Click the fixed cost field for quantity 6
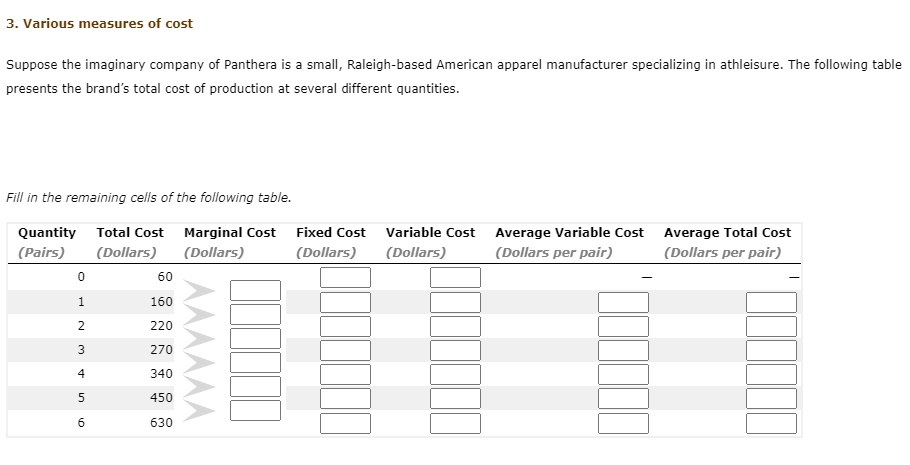Image resolution: width=910 pixels, height=465 pixels. coord(345,423)
